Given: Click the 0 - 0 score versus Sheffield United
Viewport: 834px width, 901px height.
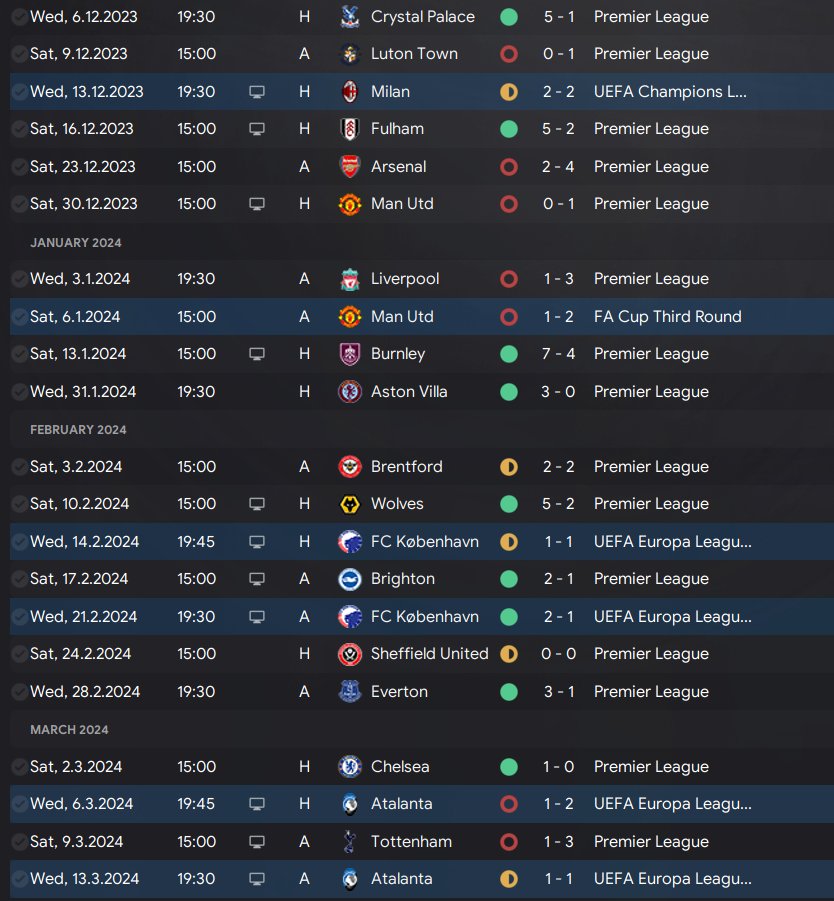Looking at the screenshot, I should pyautogui.click(x=558, y=654).
